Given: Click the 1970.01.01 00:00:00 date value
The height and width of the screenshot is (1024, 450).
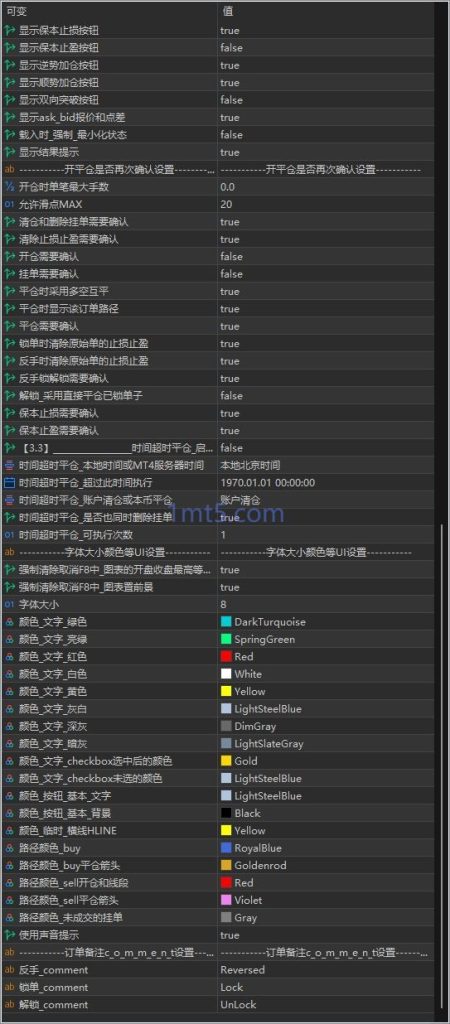Looking at the screenshot, I should 268,483.
